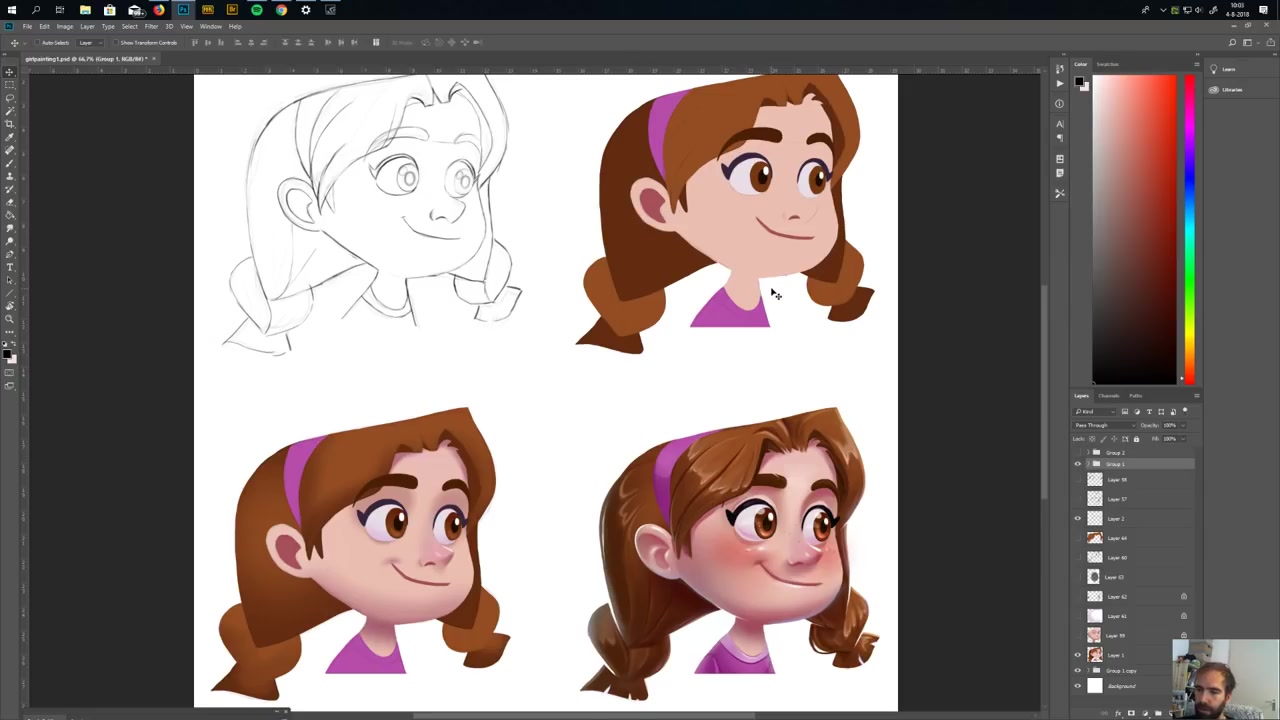Enable Show Transform Controls checkbox
1280x720 pixels.
116,42
